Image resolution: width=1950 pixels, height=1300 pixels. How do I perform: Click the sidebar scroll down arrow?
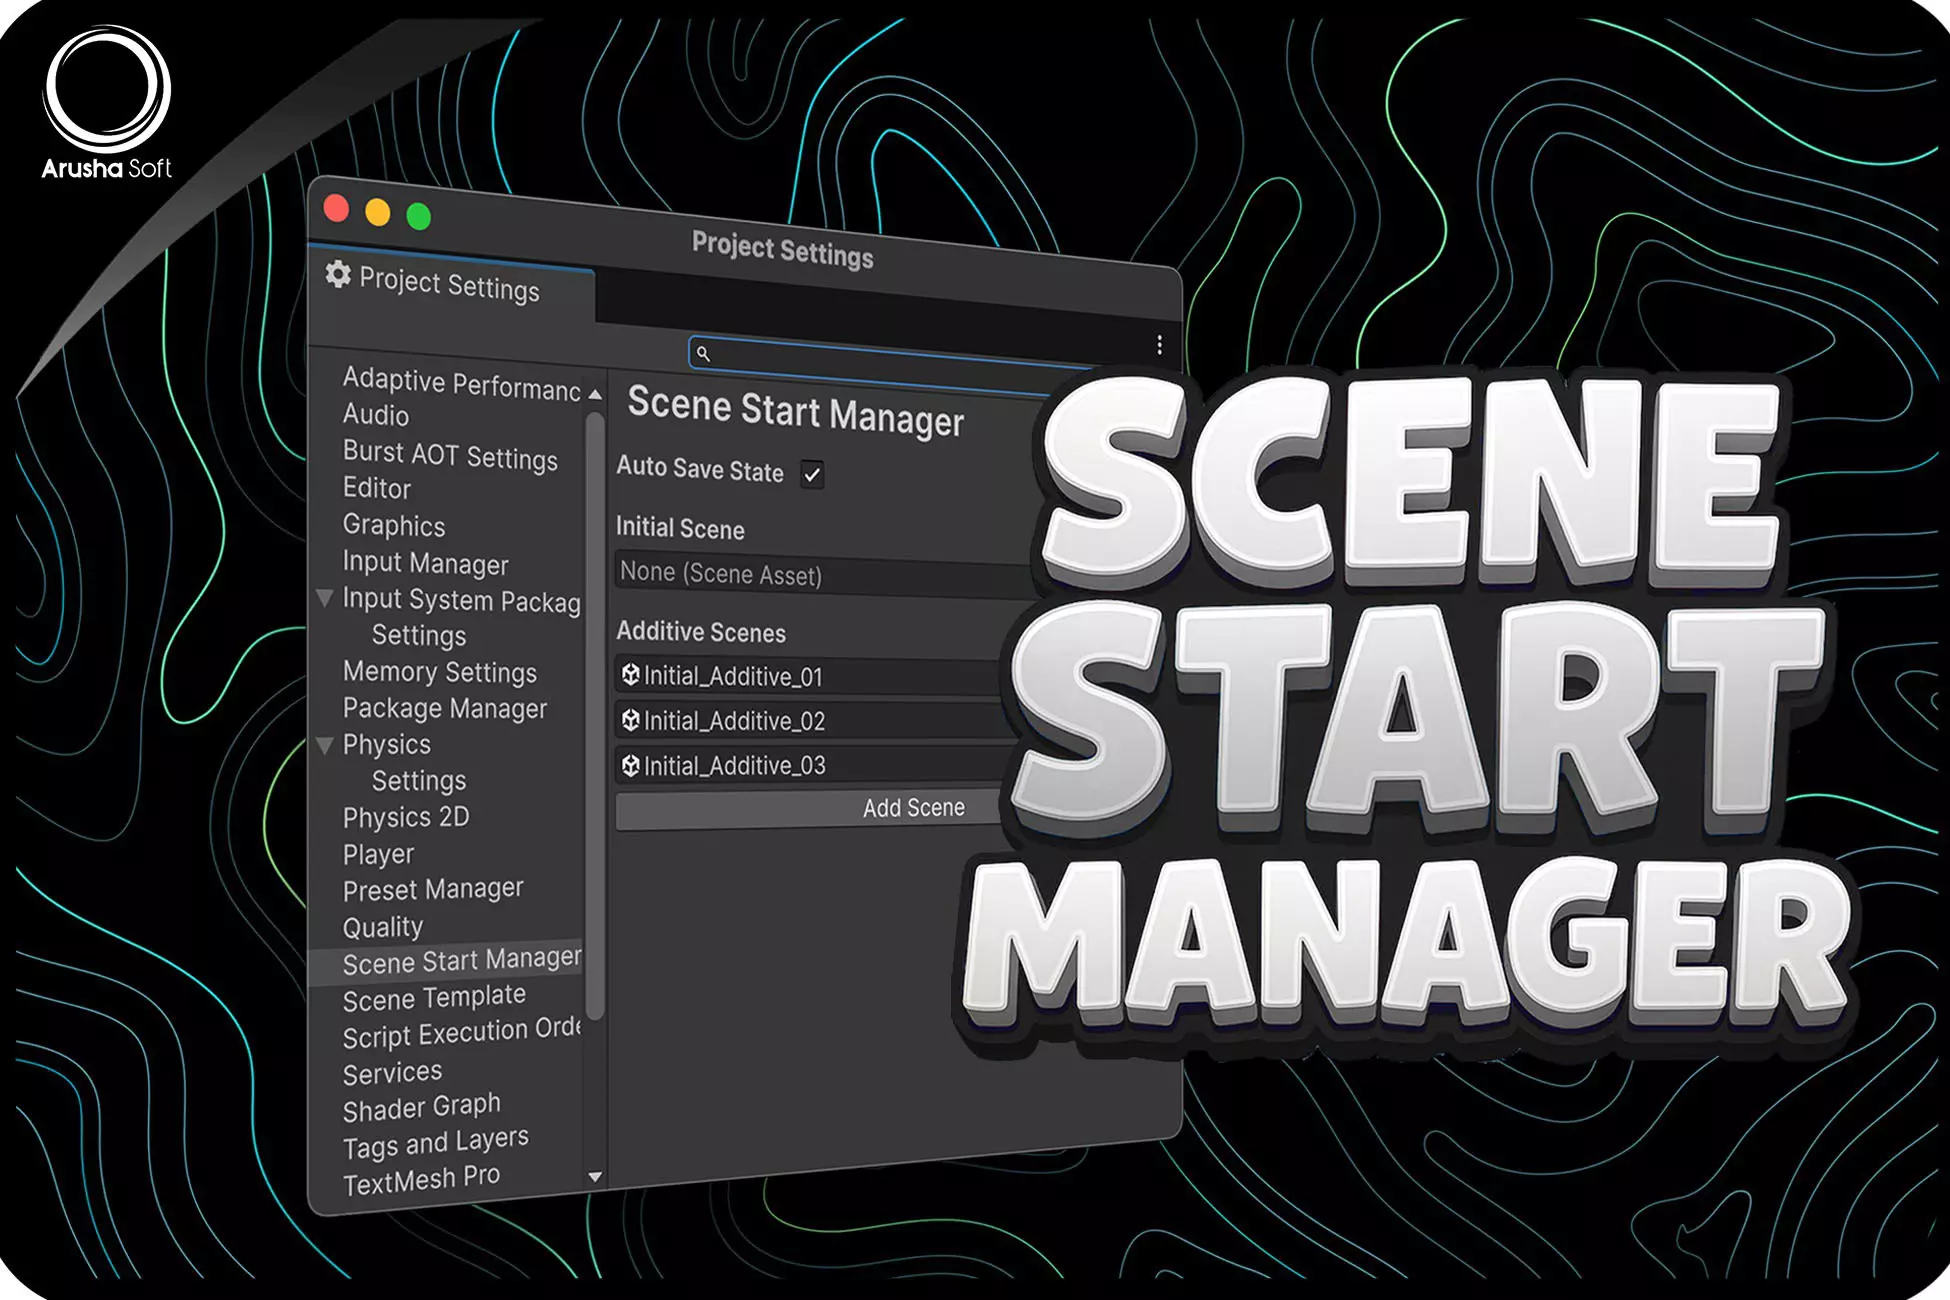pyautogui.click(x=595, y=1177)
